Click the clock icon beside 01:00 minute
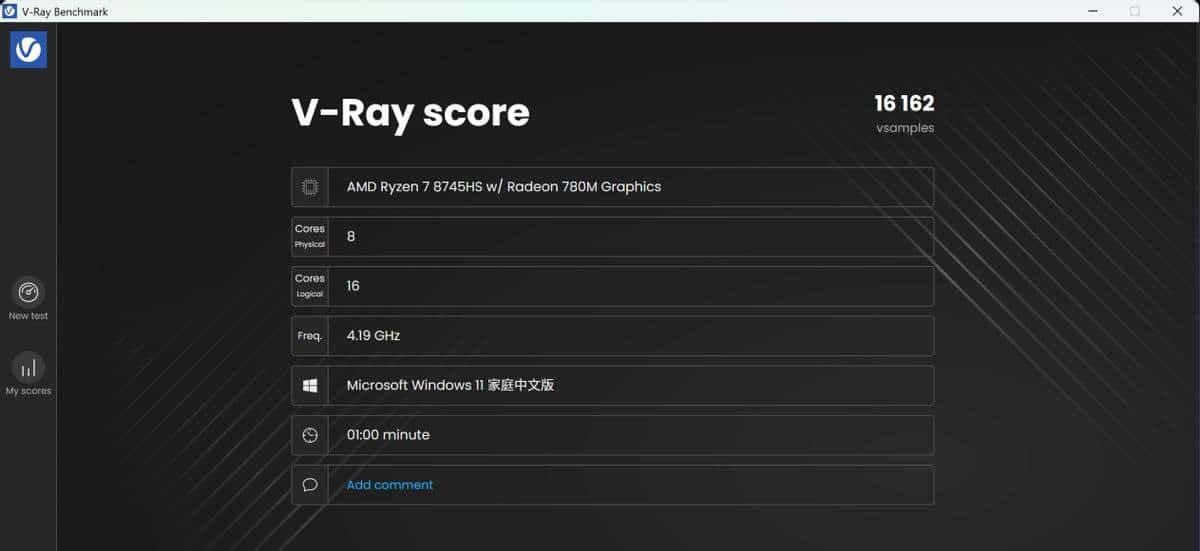The height and width of the screenshot is (551, 1200). [x=310, y=435]
